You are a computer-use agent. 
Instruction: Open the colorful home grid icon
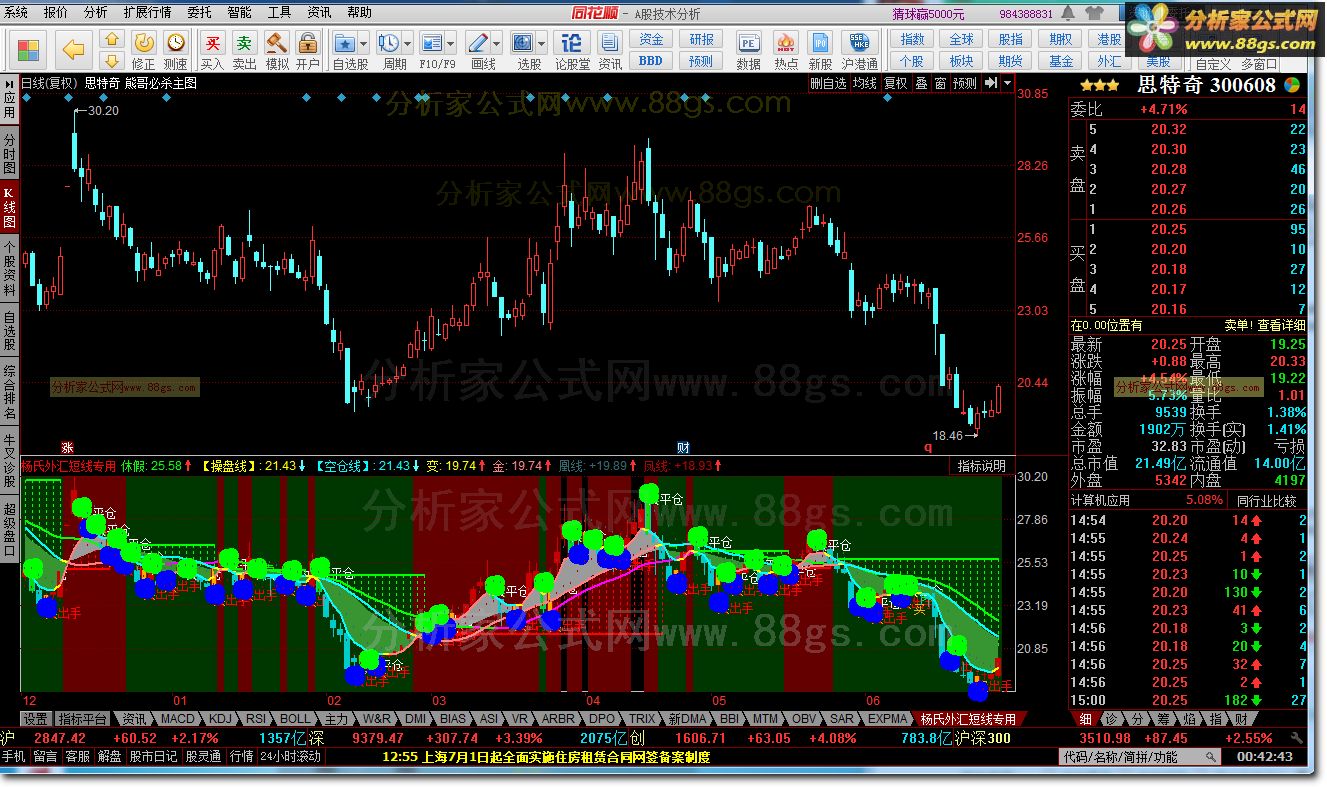pyautogui.click(x=27, y=49)
